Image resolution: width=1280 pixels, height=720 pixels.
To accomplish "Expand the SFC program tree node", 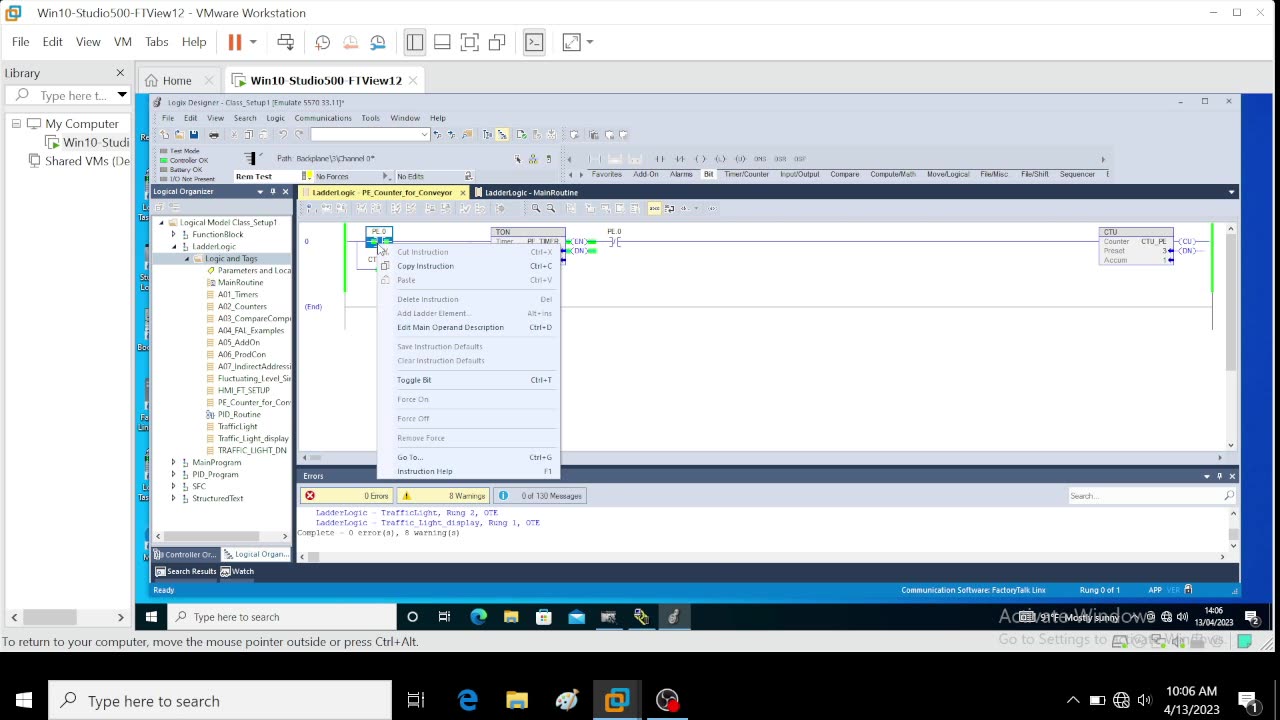I will [x=174, y=486].
